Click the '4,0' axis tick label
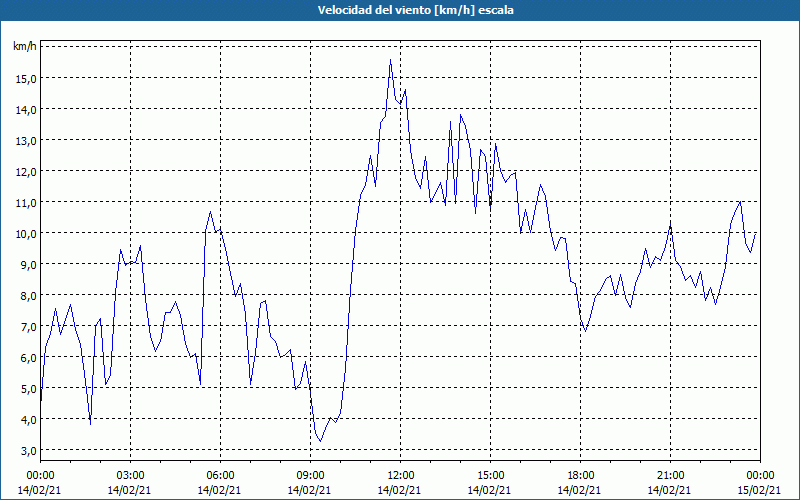This screenshot has width=800, height=500. tap(28, 419)
